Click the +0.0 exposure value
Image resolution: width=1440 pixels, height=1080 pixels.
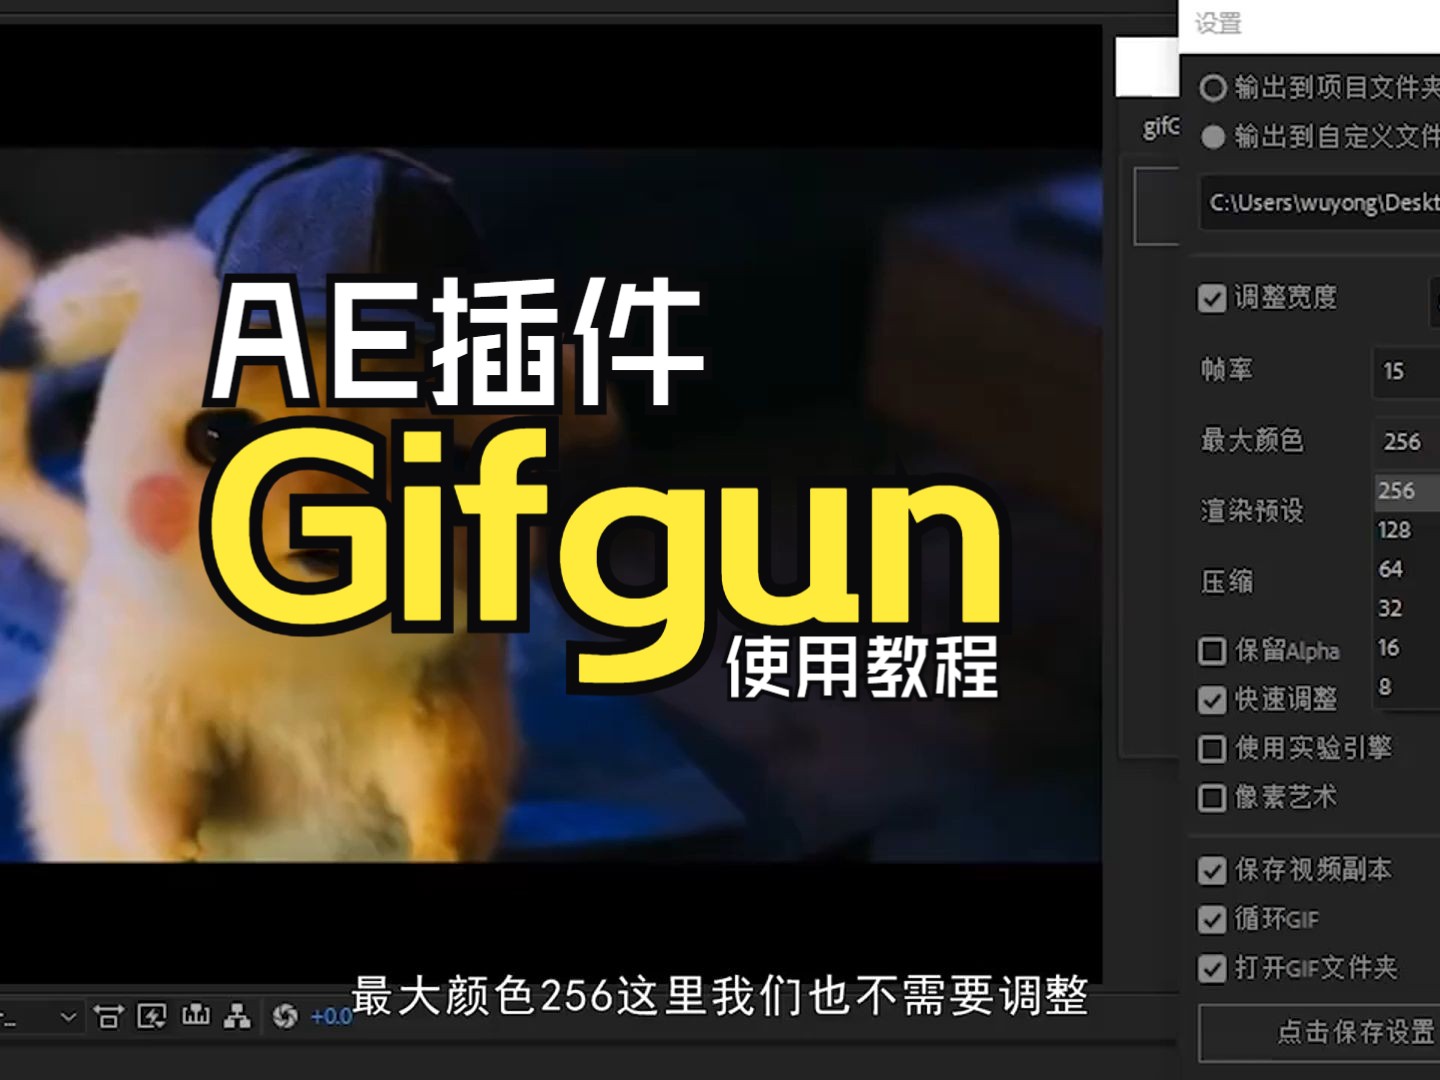click(x=331, y=1017)
